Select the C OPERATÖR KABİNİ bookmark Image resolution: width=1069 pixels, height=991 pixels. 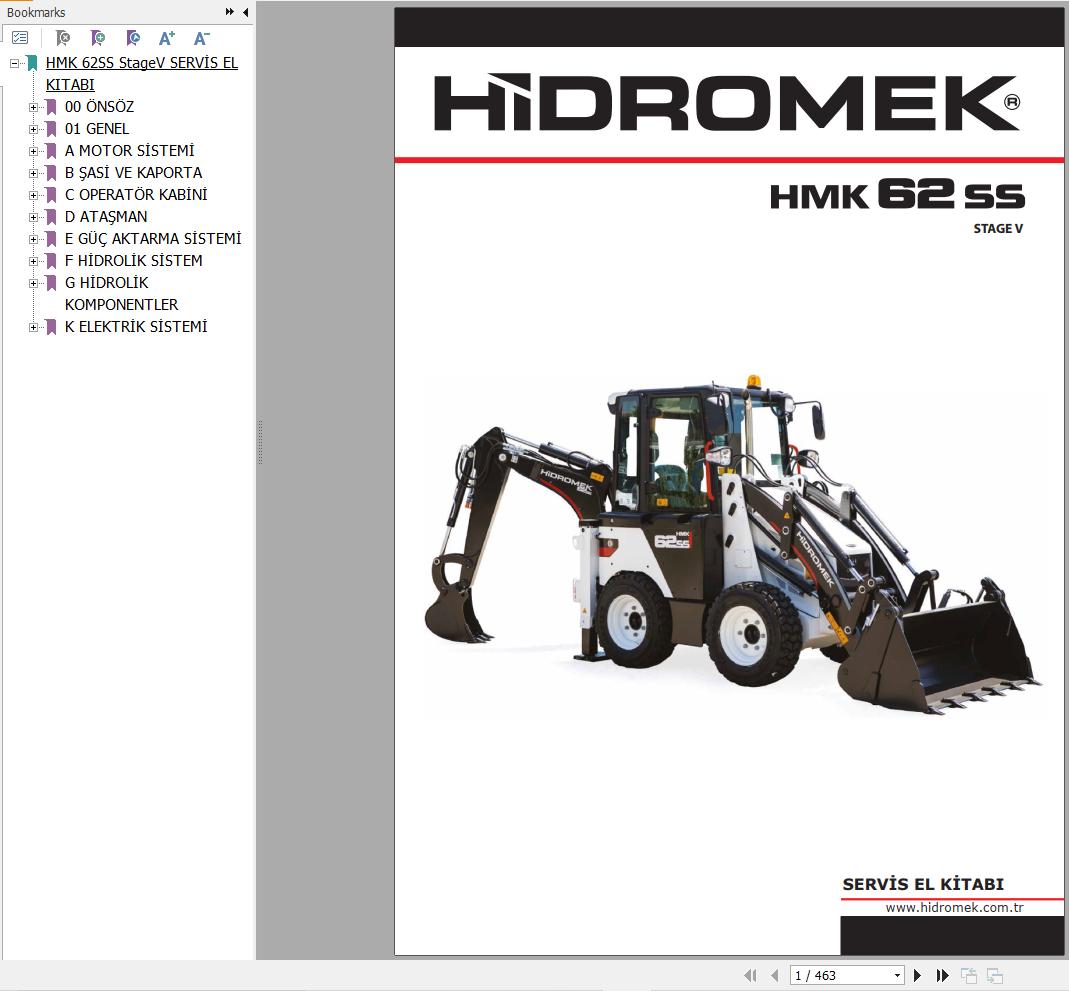pyautogui.click(x=136, y=195)
